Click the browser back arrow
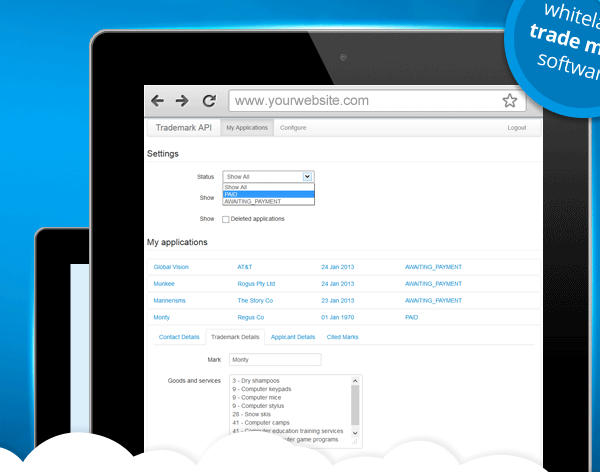600x472 pixels. [x=157, y=101]
